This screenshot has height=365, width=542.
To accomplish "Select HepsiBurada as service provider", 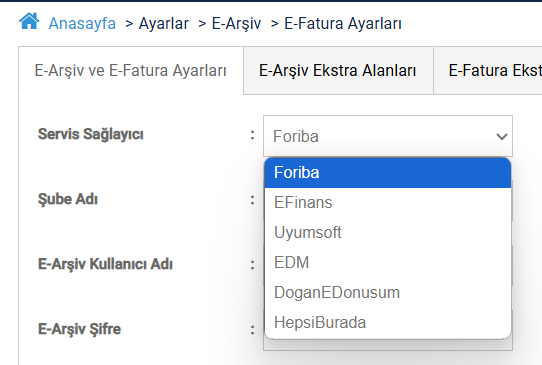I will click(388, 322).
